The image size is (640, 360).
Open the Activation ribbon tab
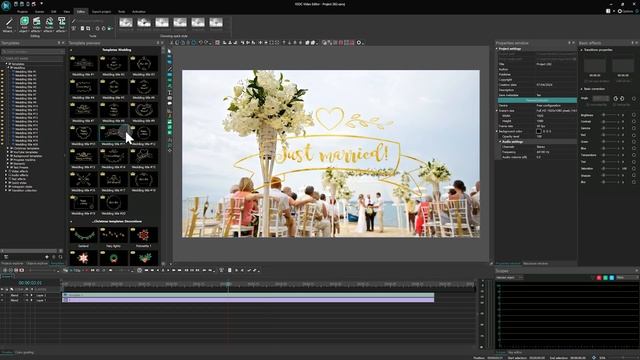pyautogui.click(x=139, y=12)
